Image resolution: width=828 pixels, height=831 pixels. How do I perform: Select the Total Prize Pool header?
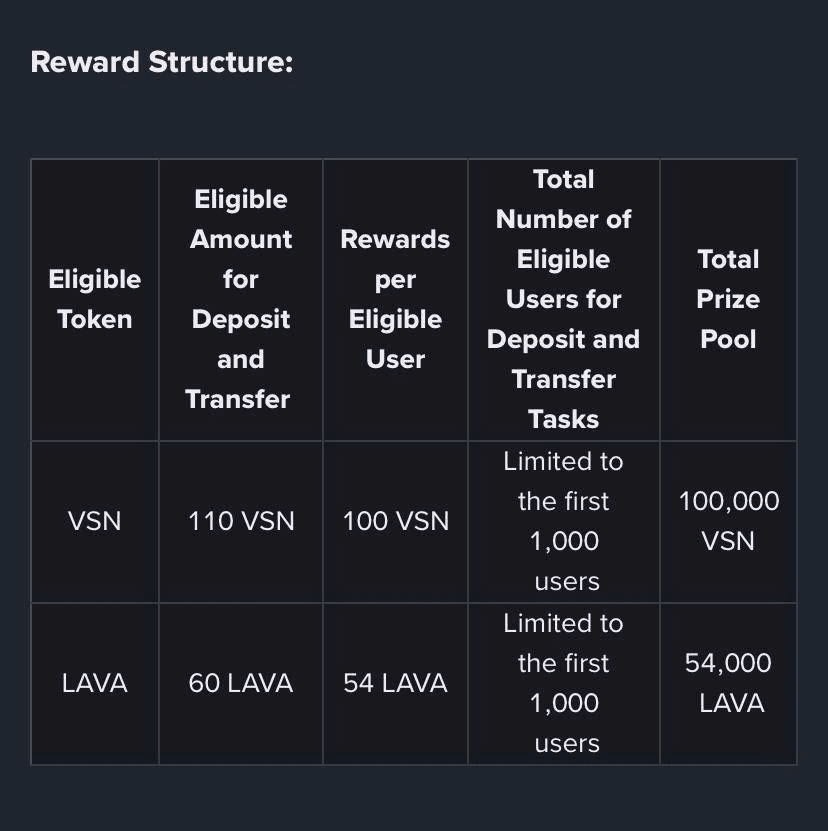(x=728, y=299)
